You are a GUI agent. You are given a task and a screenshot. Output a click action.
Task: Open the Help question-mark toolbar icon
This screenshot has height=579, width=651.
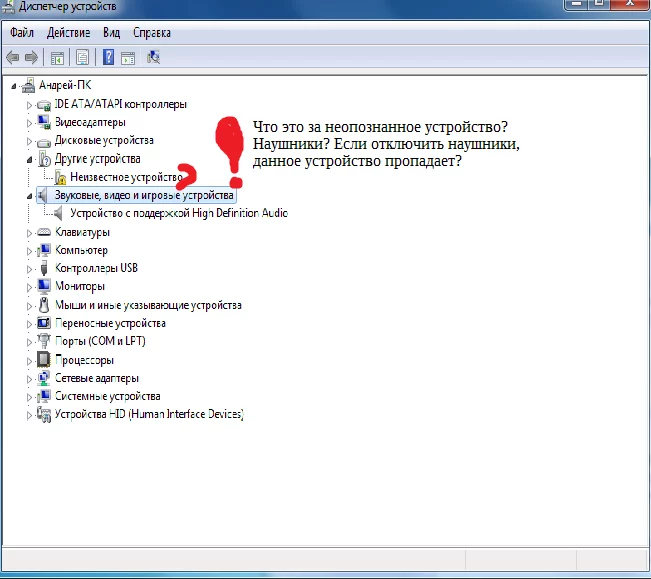[108, 57]
